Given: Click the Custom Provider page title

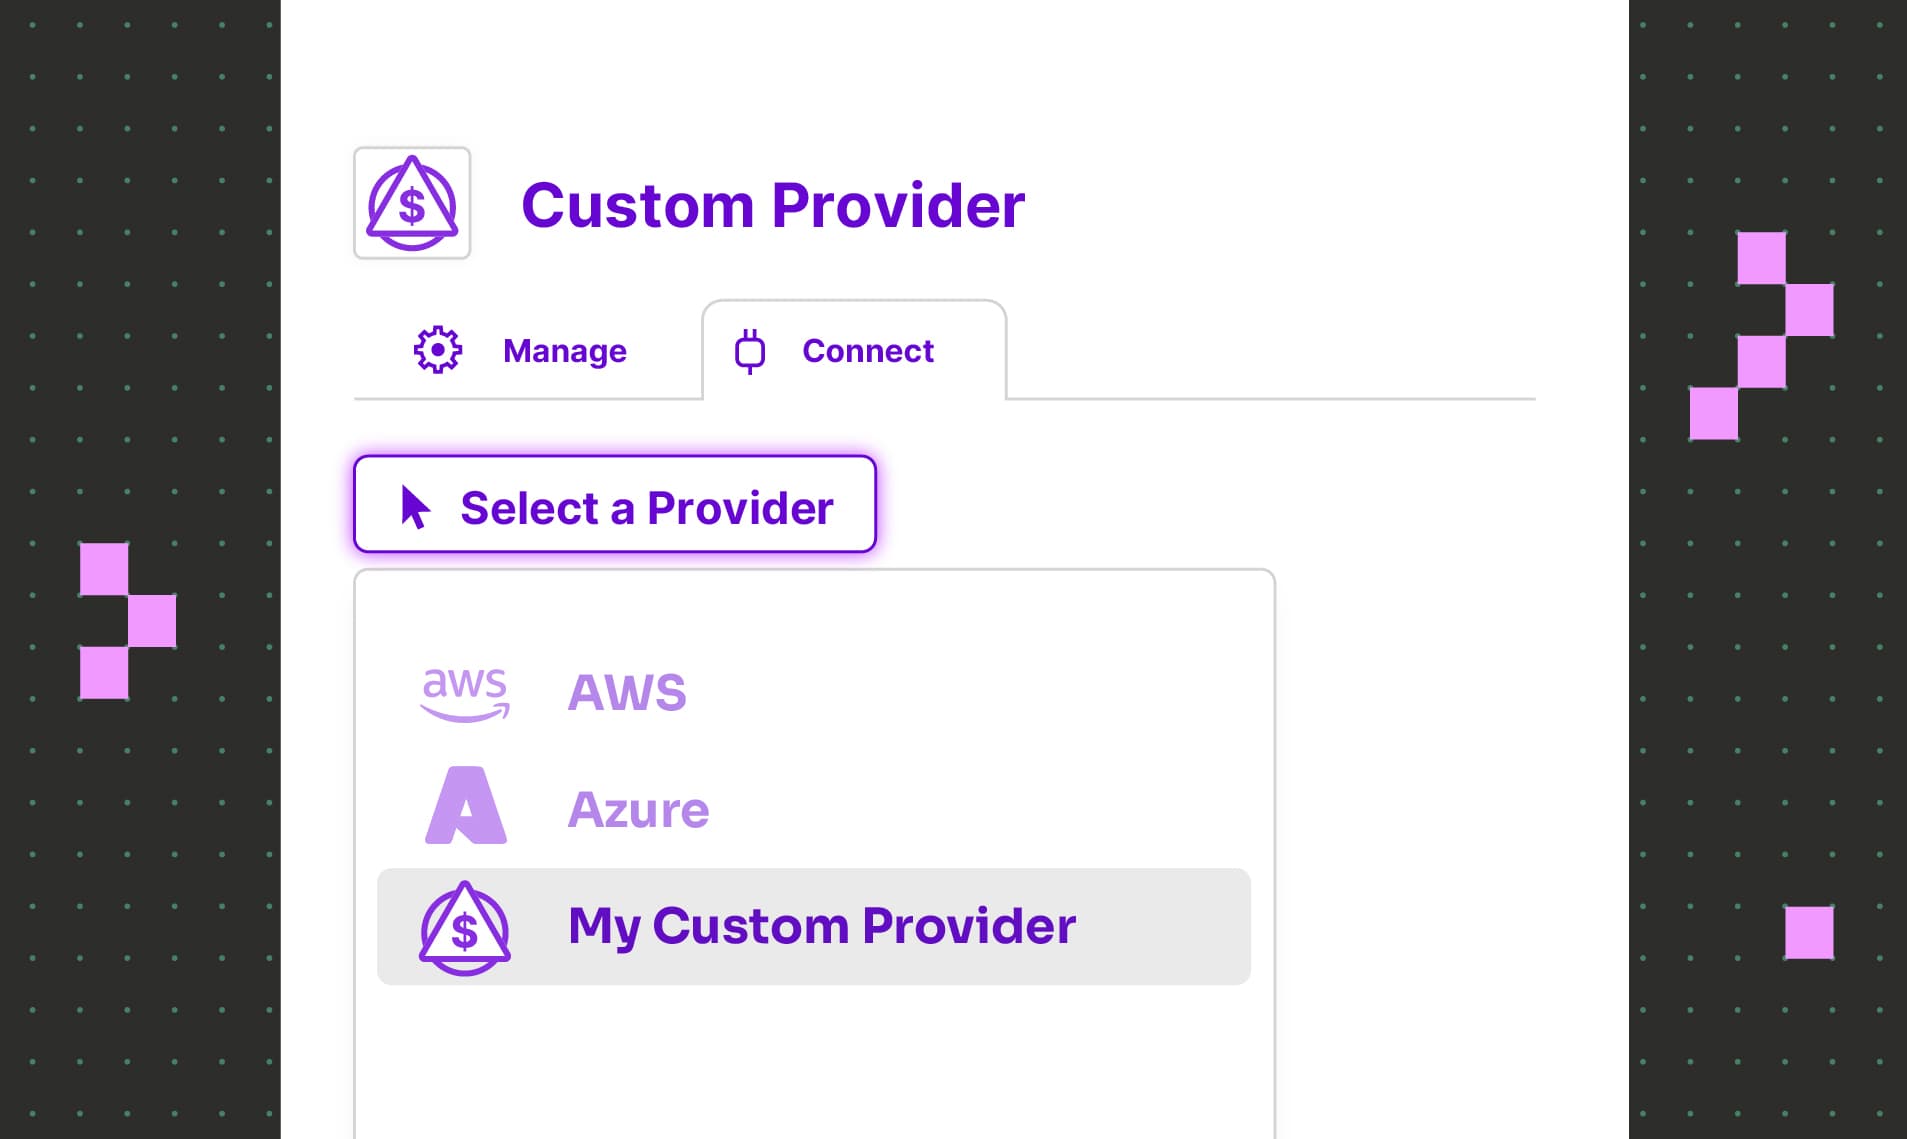Looking at the screenshot, I should coord(775,204).
